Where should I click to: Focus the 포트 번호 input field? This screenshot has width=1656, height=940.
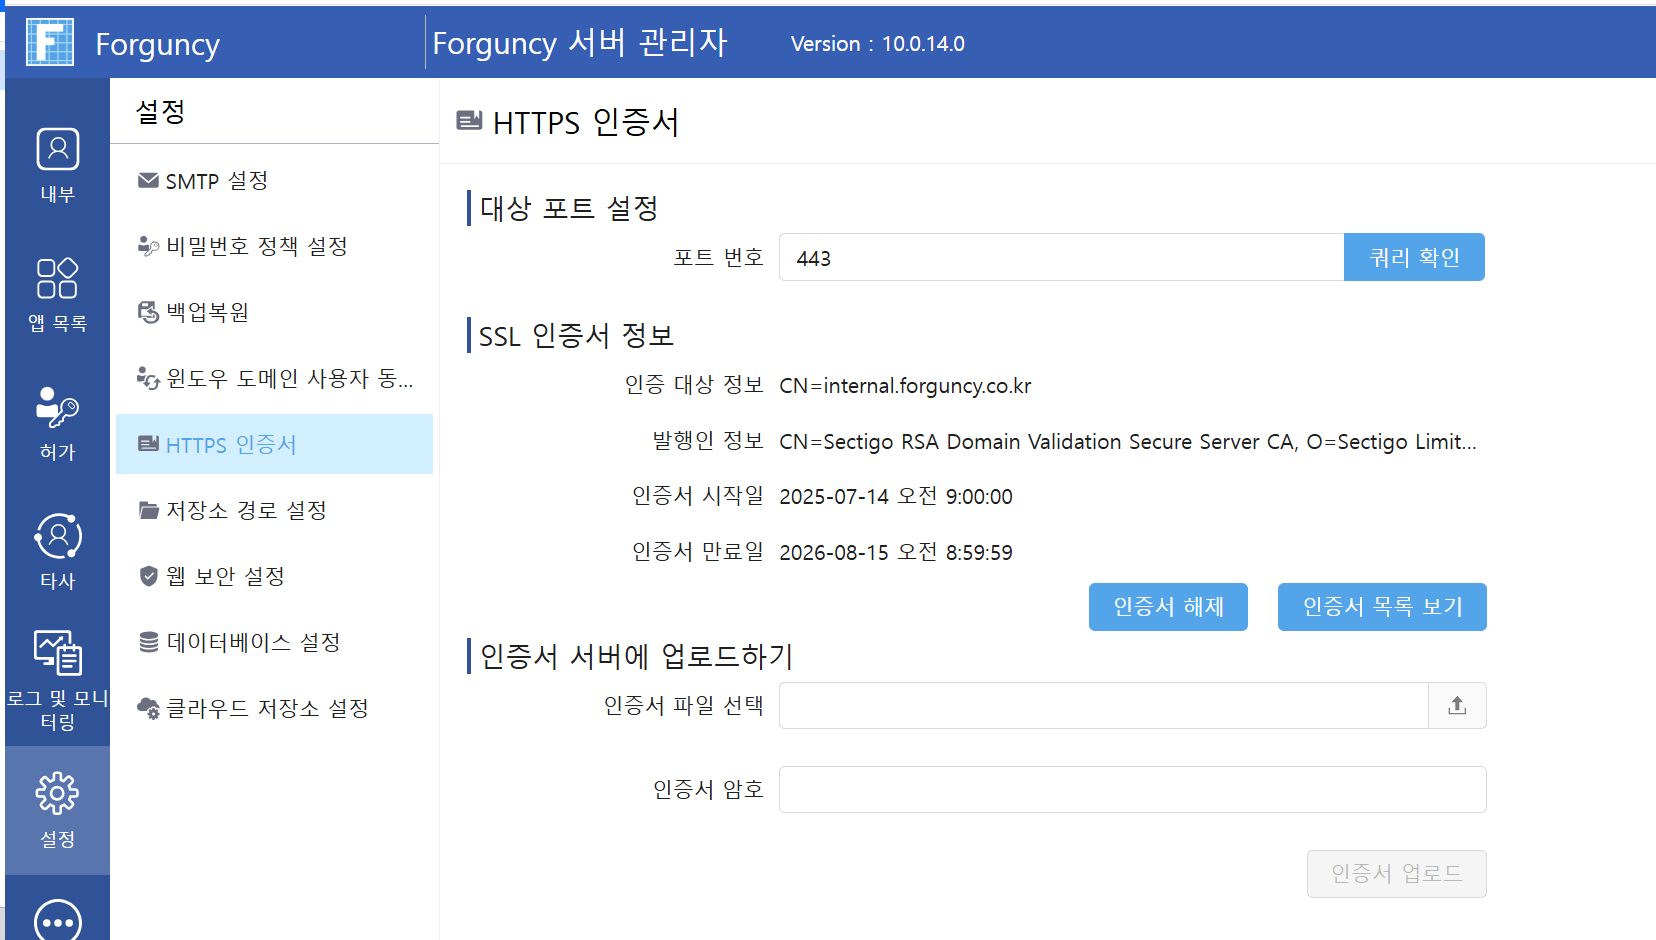[x=1061, y=257]
